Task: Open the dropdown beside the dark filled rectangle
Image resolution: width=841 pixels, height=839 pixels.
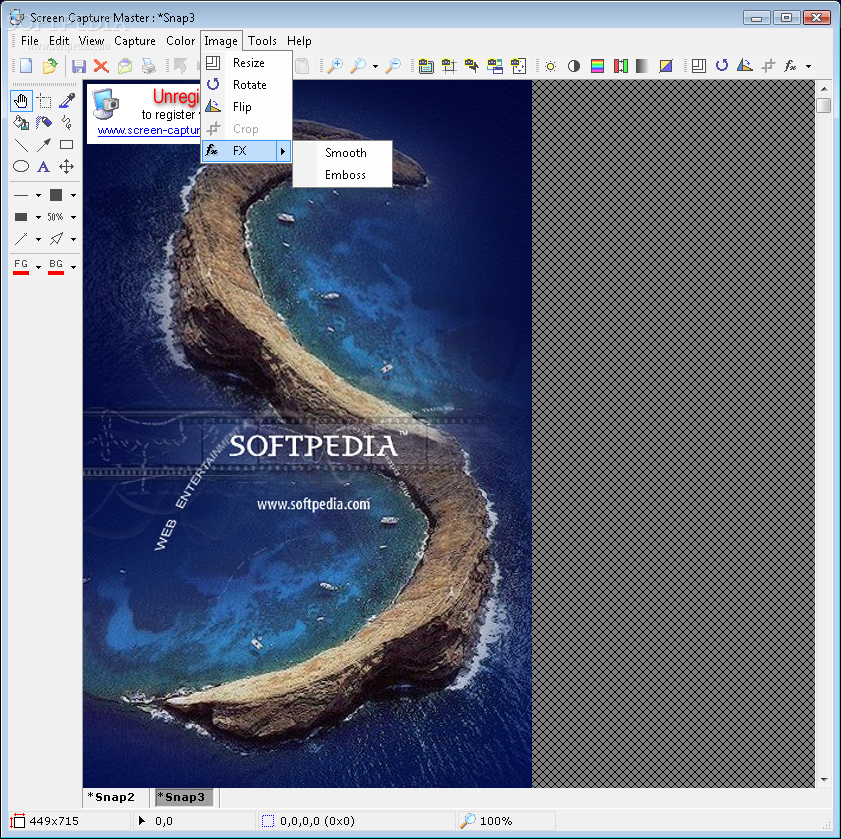Action: point(38,217)
